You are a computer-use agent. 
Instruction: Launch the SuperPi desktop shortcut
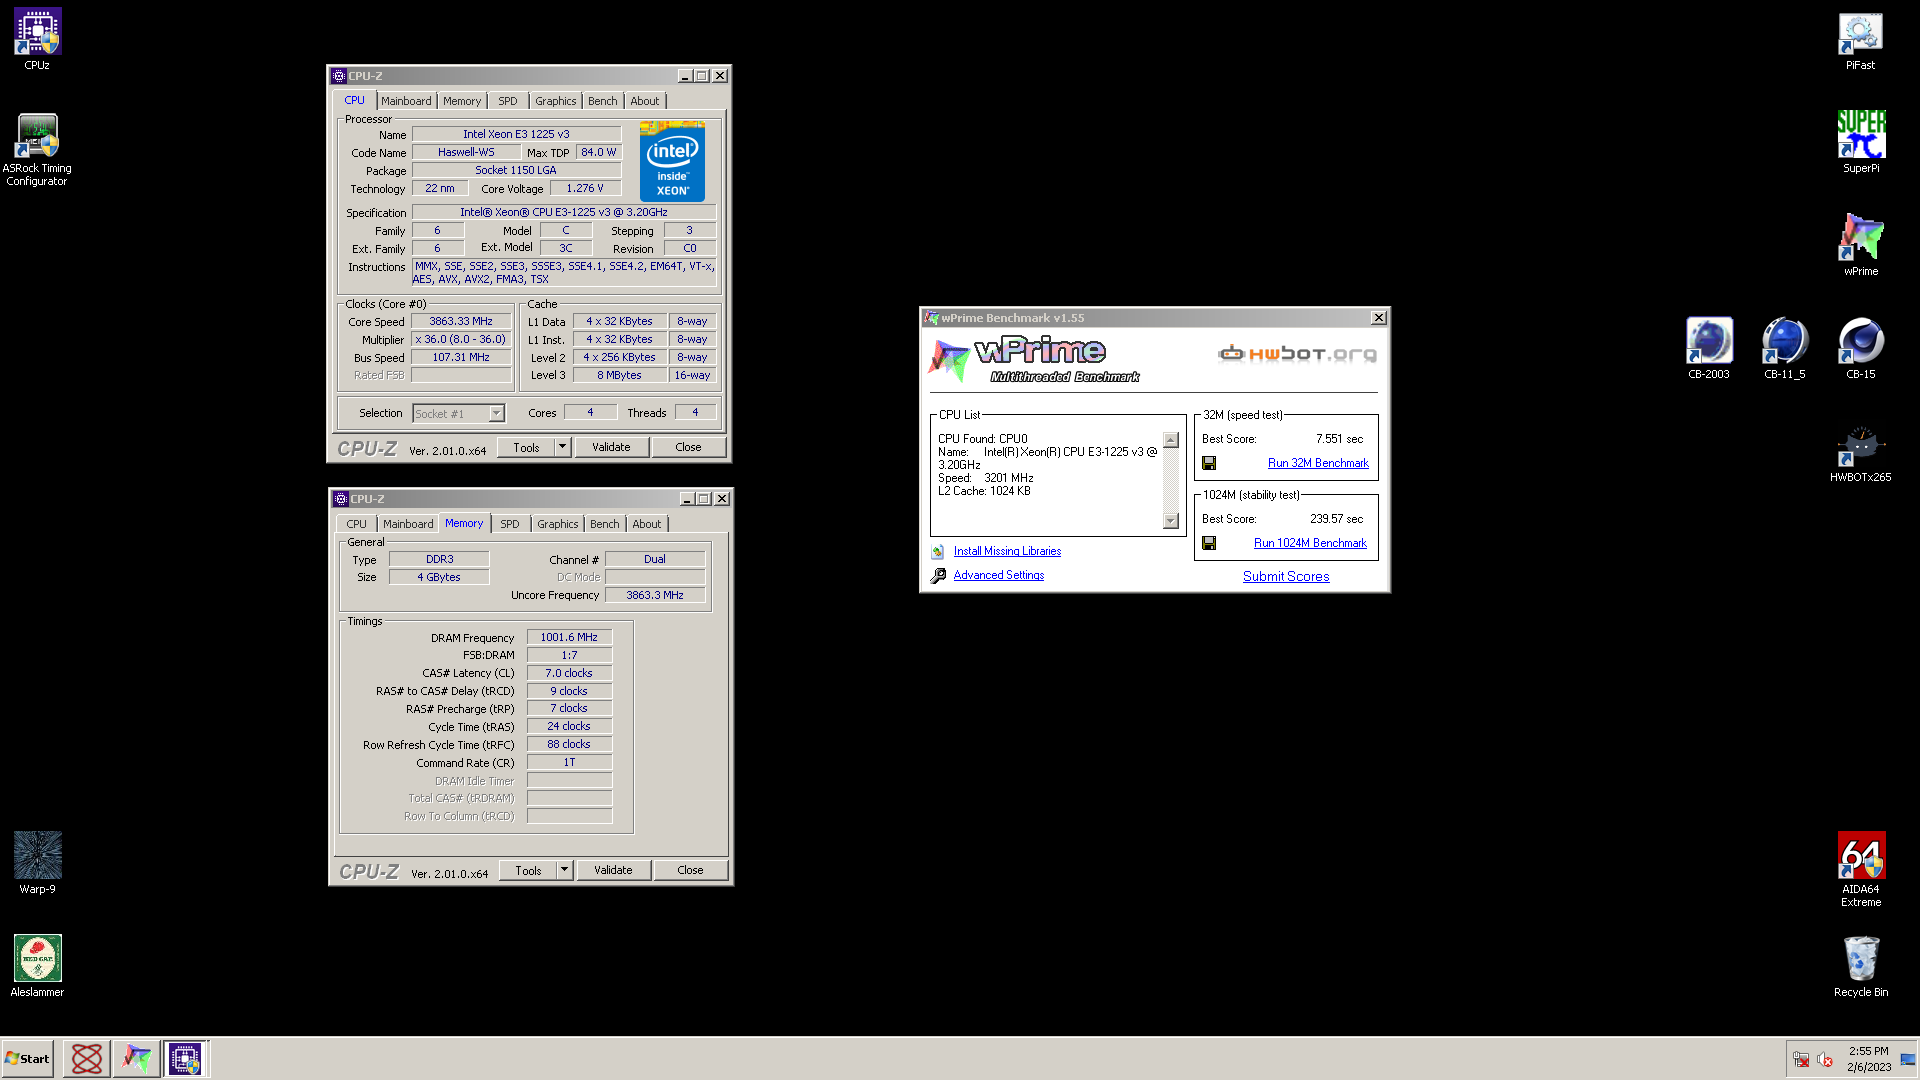[x=1860, y=142]
